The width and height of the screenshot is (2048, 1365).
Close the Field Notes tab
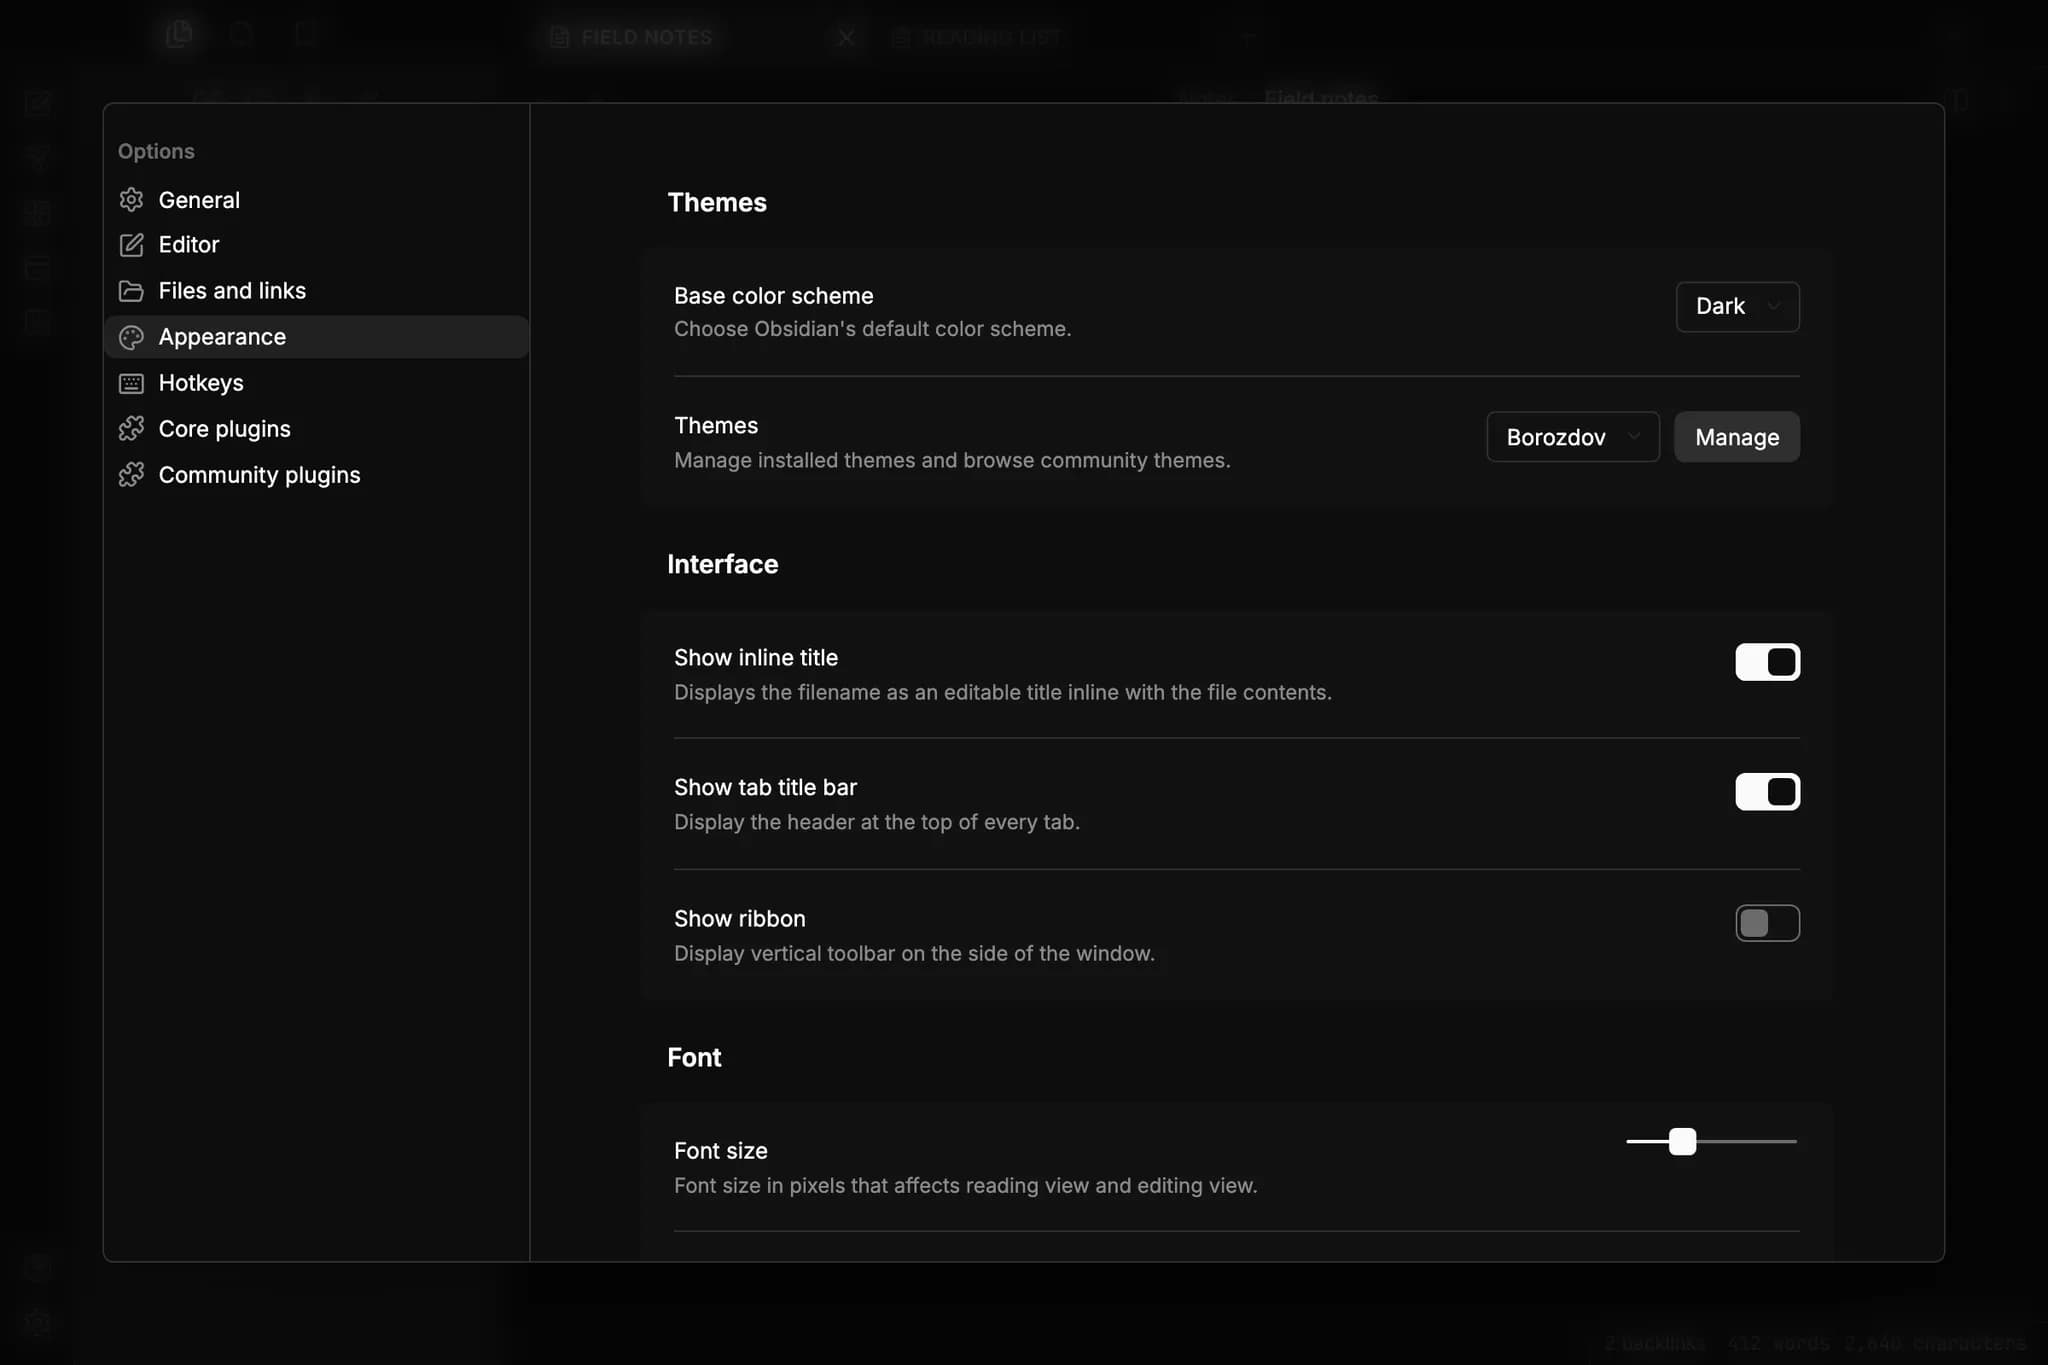[846, 38]
